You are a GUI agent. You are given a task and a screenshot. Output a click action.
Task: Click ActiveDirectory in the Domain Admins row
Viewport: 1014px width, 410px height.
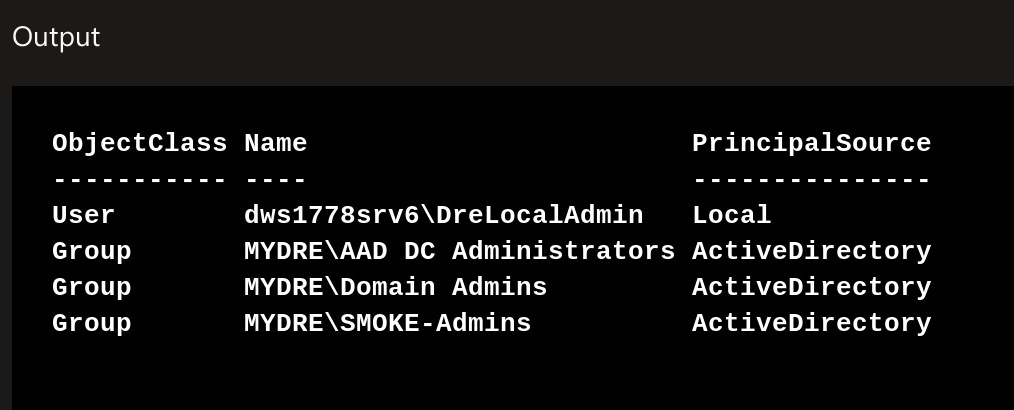(812, 288)
